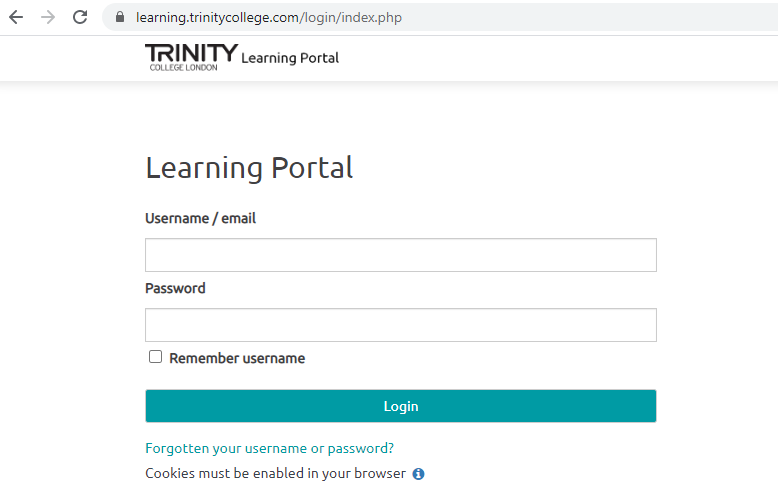Toggle via the Remember username label text
This screenshot has height=502, width=778.
coord(237,358)
